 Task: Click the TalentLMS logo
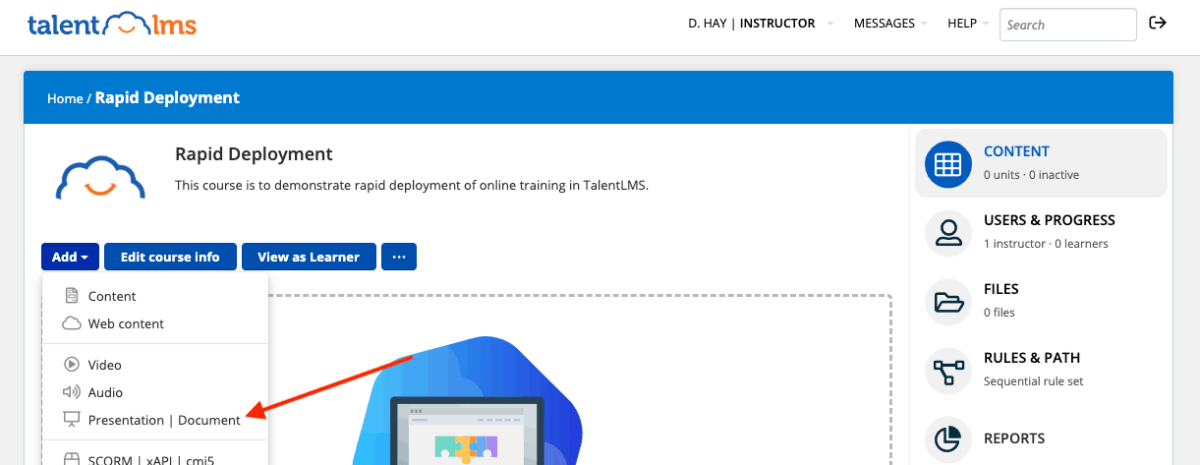[x=112, y=24]
